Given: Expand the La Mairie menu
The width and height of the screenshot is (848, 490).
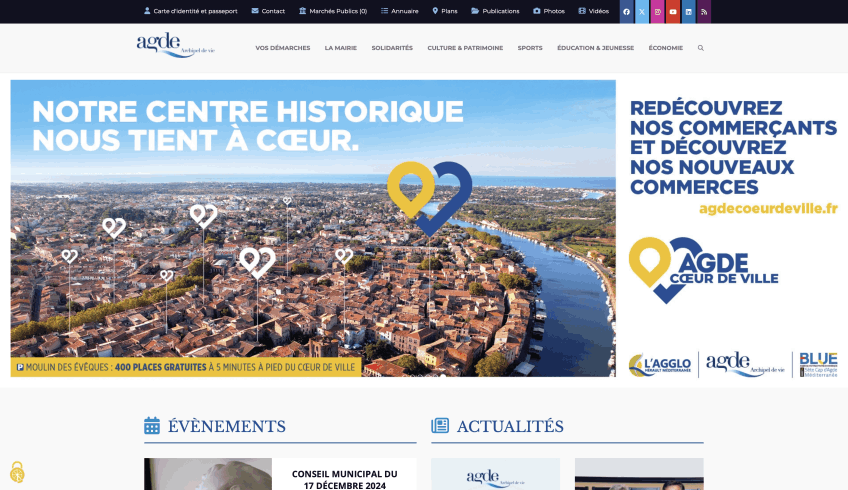Looking at the screenshot, I should click(341, 48).
